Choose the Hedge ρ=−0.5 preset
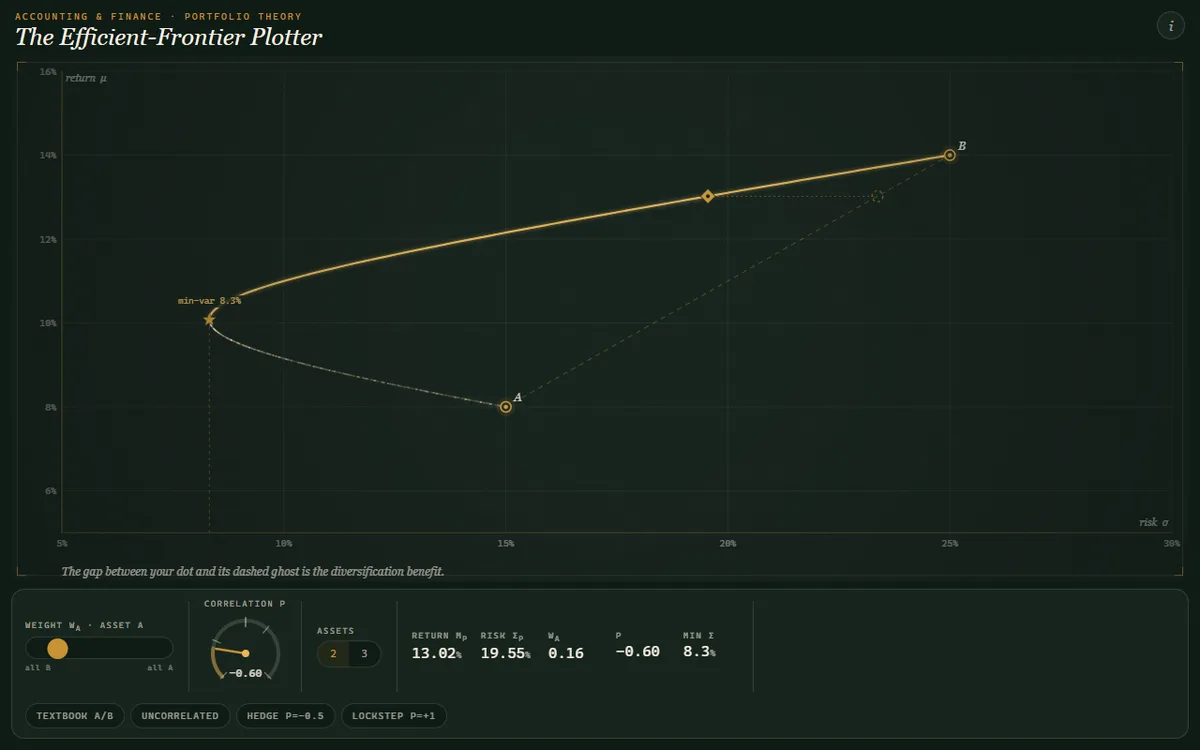Viewport: 1200px width, 750px height. (x=285, y=716)
